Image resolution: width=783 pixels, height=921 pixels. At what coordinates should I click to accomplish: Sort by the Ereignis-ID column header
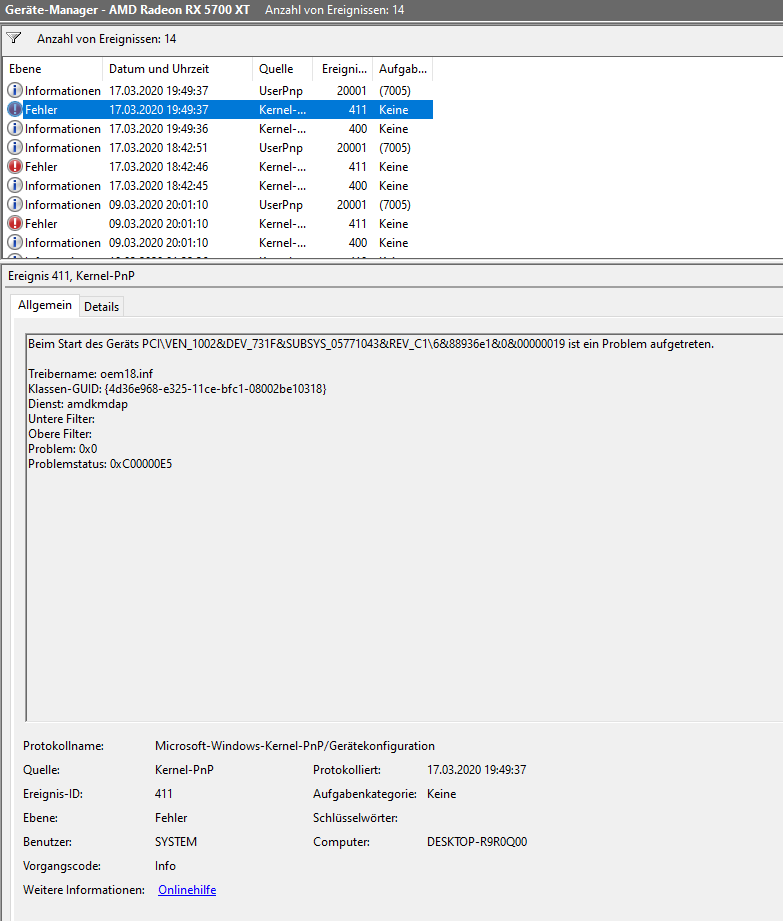[343, 69]
